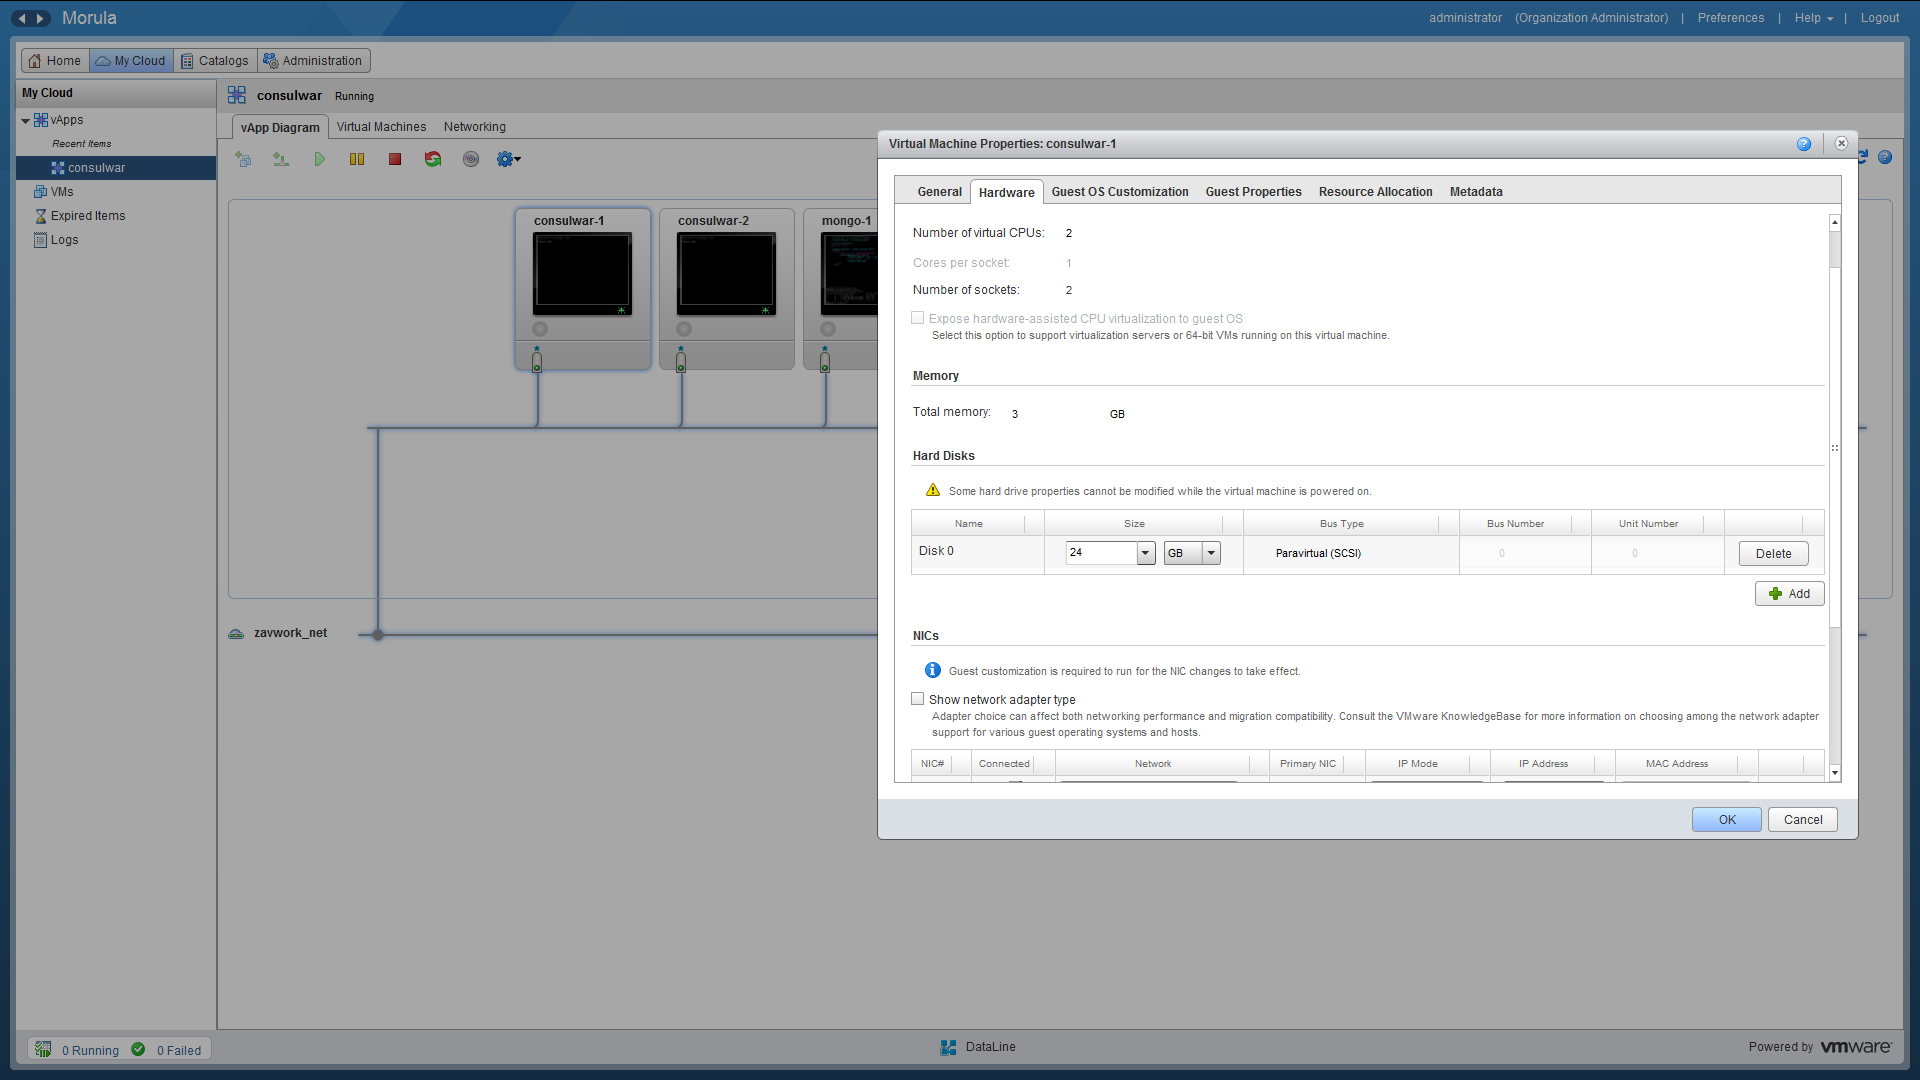Click the DataLine logo icon
The height and width of the screenshot is (1080, 1920).
click(x=948, y=1047)
